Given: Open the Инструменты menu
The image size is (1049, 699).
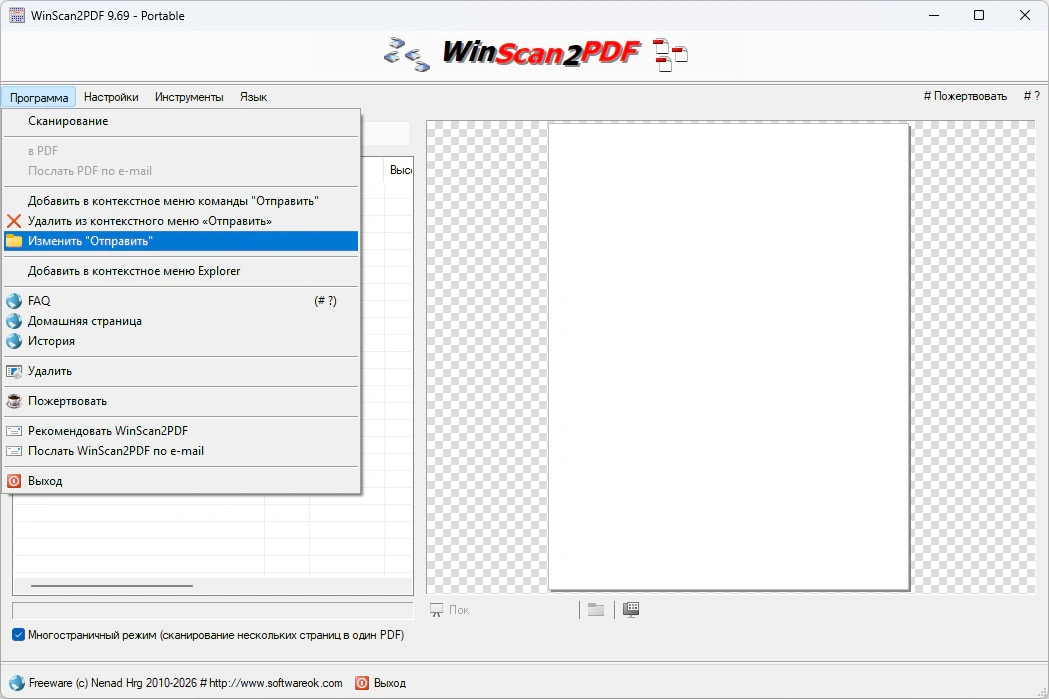Looking at the screenshot, I should click(189, 97).
